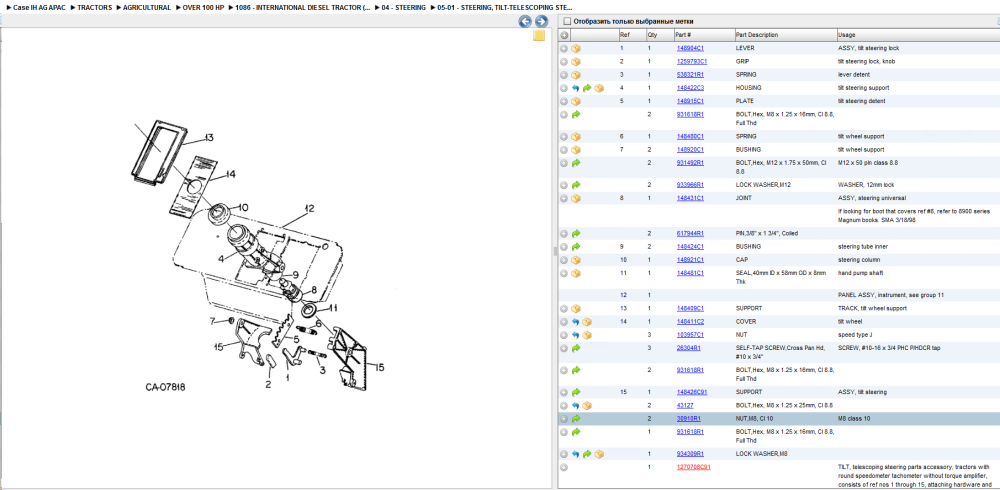This screenshot has height=490, width=1000.
Task: Click the Part Description column header
Action: pos(785,35)
